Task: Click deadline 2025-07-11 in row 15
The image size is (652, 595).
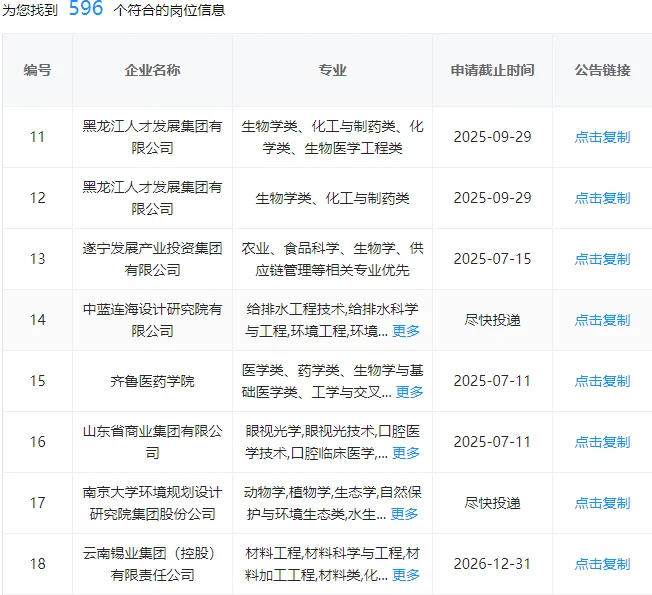Action: click(492, 381)
